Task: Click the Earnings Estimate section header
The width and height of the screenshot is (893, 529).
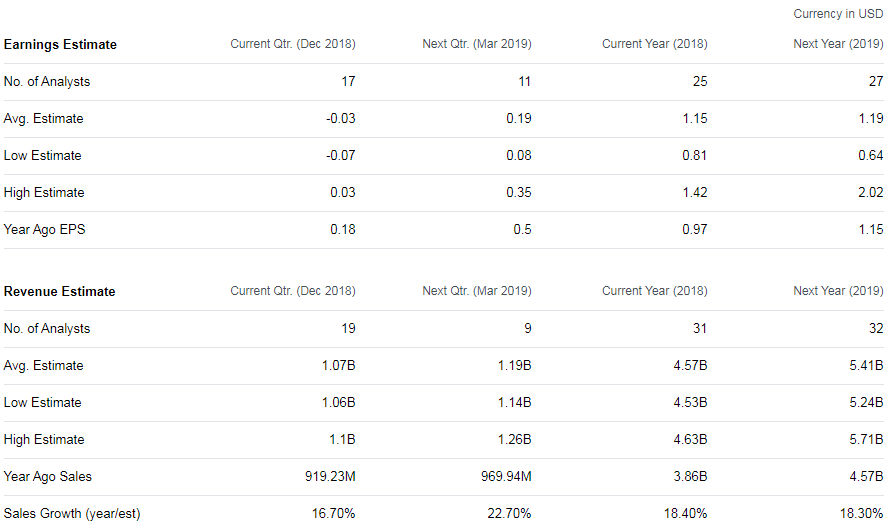Action: 60,44
